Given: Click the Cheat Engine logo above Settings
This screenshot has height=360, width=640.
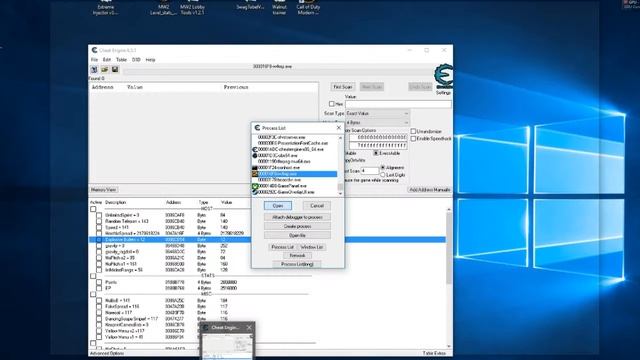Looking at the screenshot, I should point(444,76).
